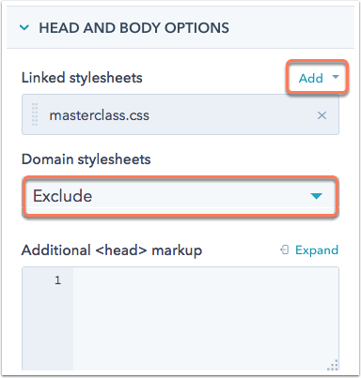The image size is (361, 378).
Task: Click line number 1 in code gutter
Action: pos(58,280)
